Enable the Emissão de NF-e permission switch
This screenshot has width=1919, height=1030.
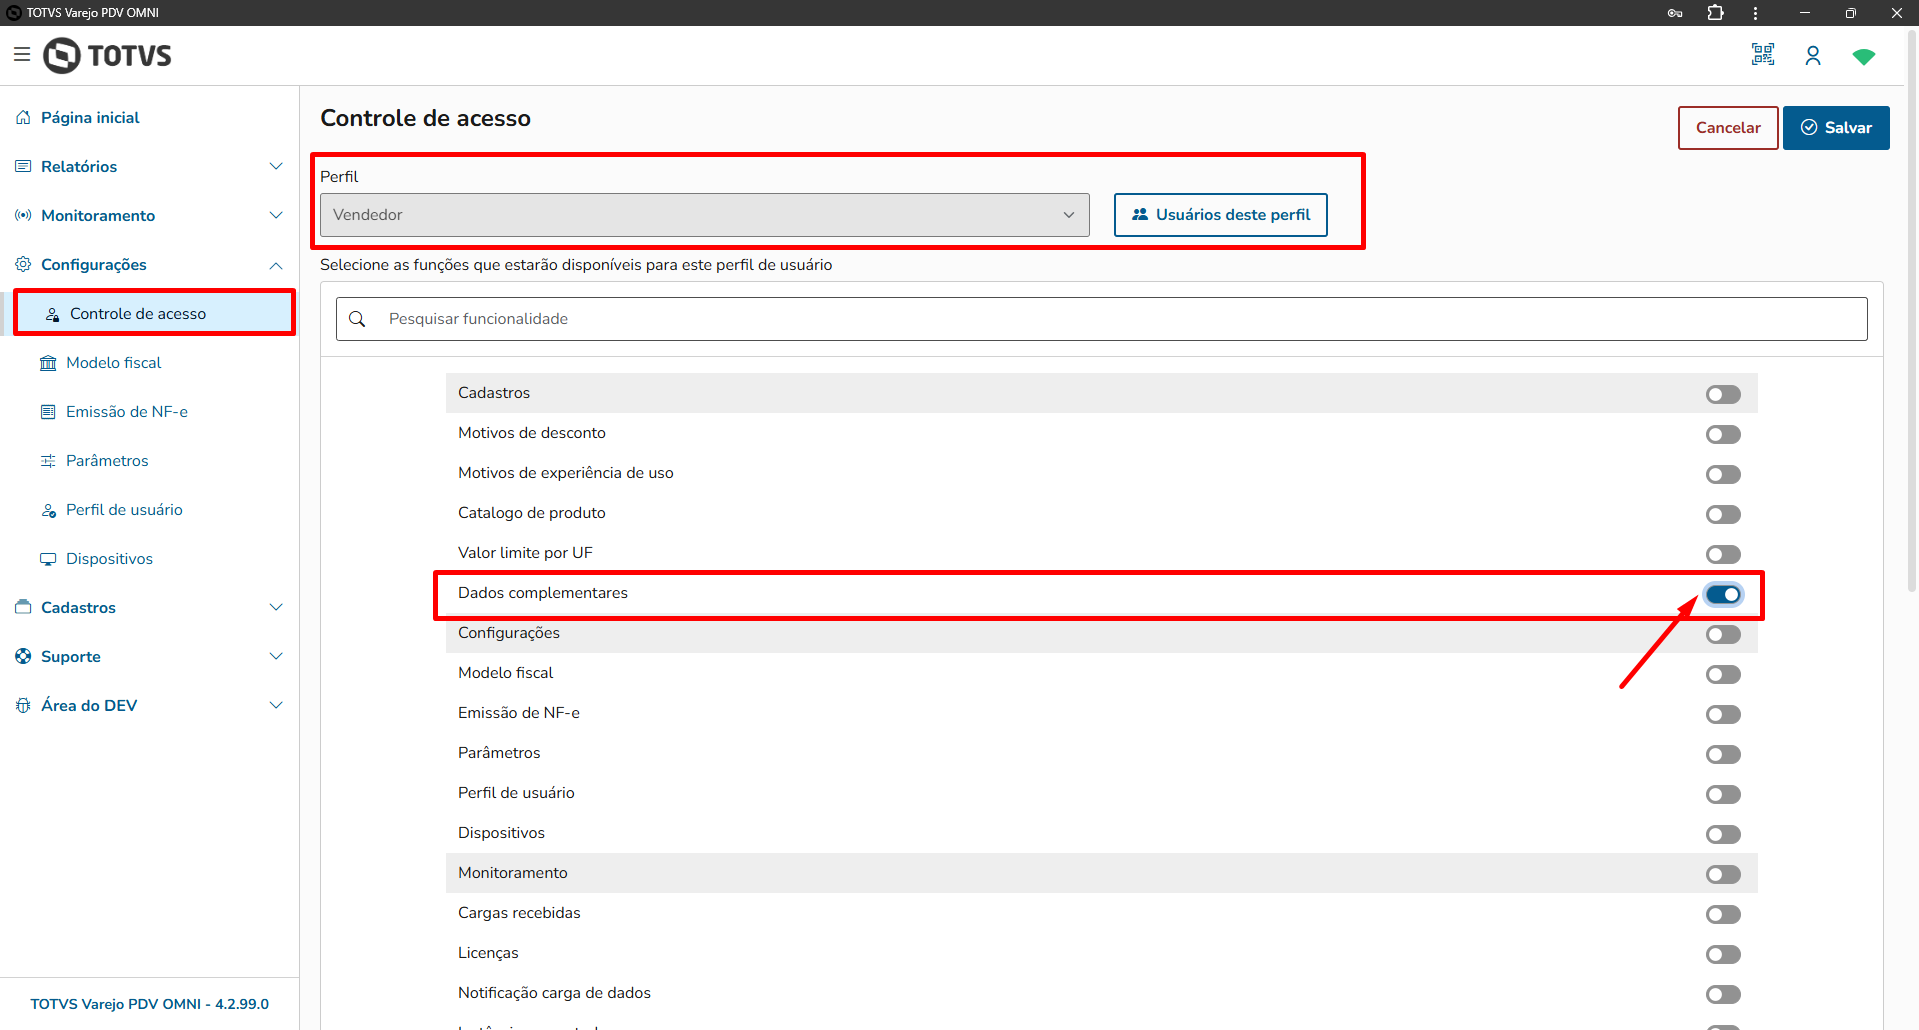coord(1723,714)
